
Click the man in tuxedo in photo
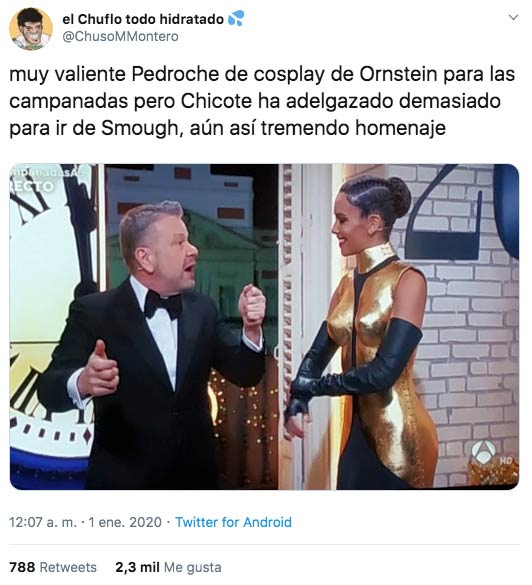pos(157,347)
